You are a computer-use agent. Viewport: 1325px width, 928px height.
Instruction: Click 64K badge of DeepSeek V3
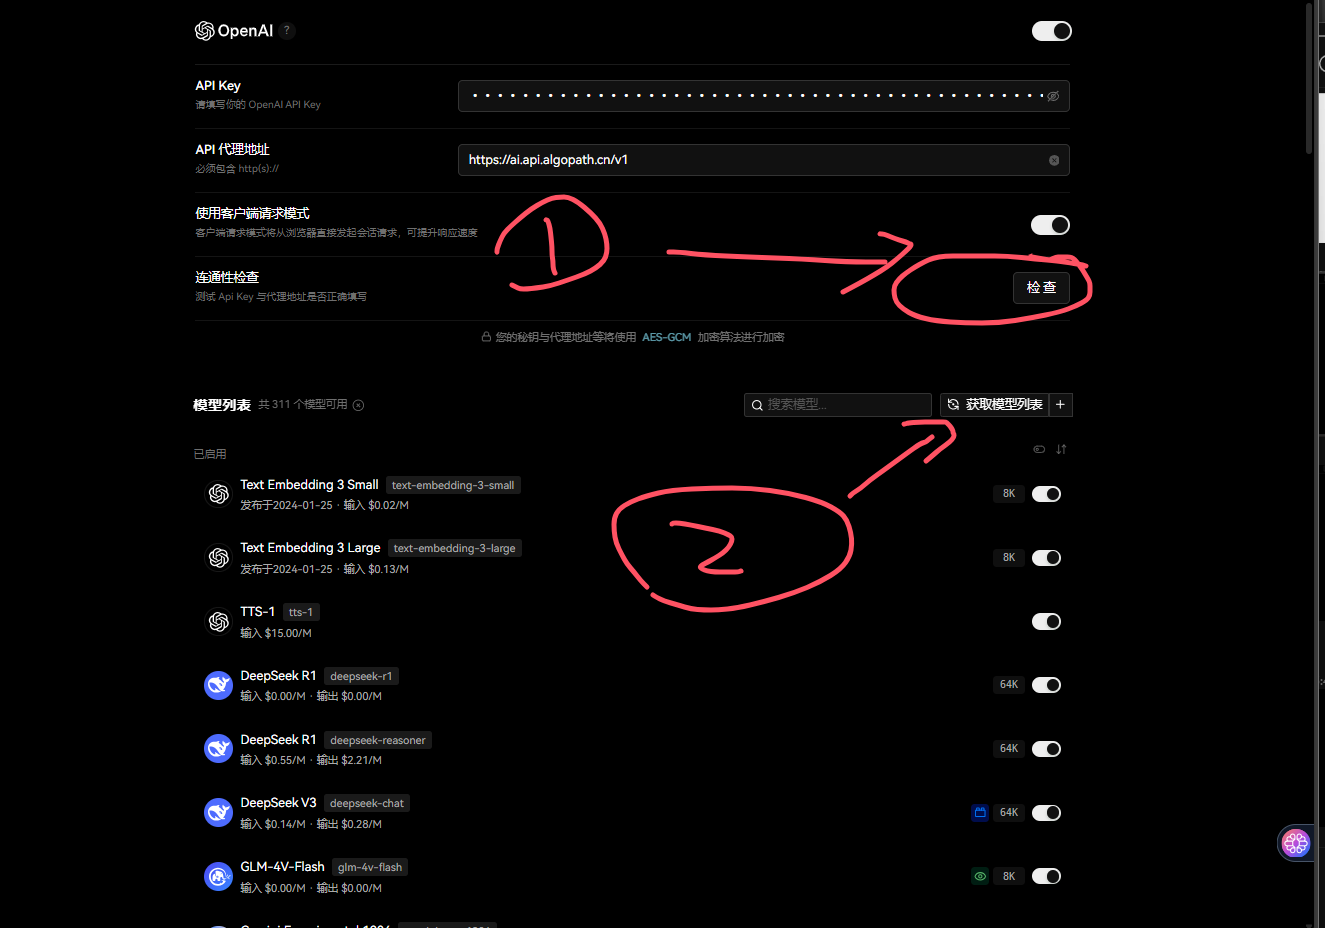pos(1009,813)
